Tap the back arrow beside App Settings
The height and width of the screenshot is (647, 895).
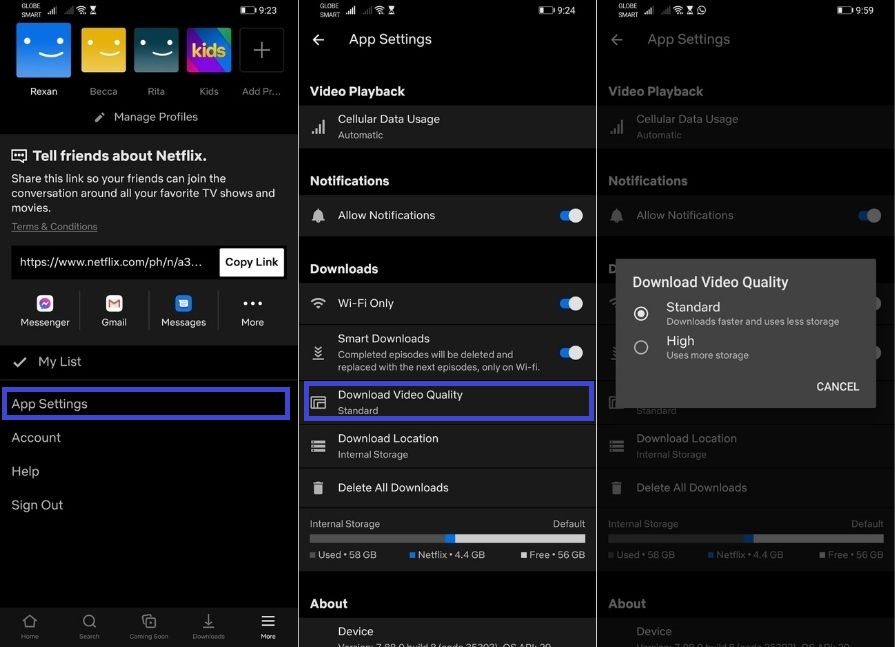click(319, 40)
